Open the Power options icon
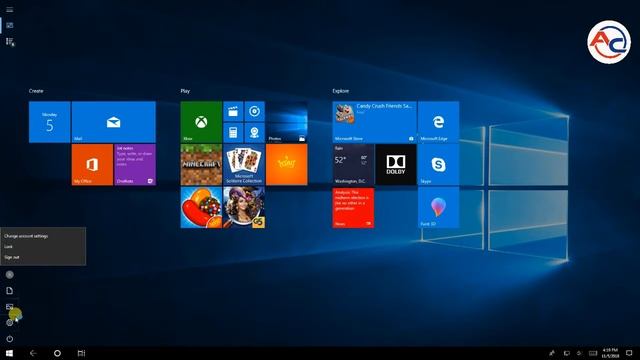The width and height of the screenshot is (640, 360). tap(9, 338)
